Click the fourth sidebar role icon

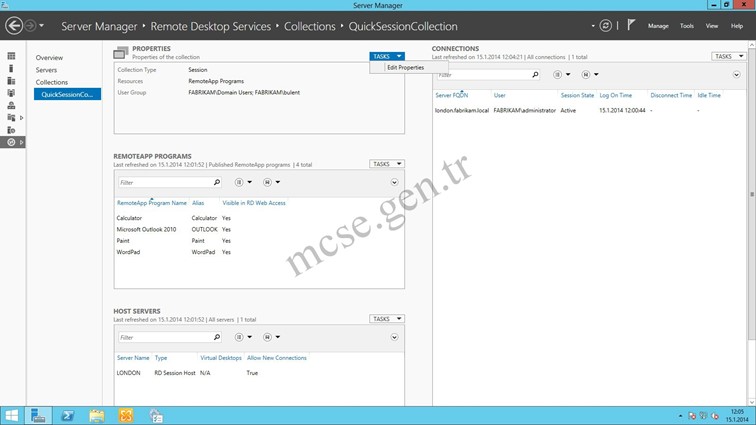coord(11,93)
